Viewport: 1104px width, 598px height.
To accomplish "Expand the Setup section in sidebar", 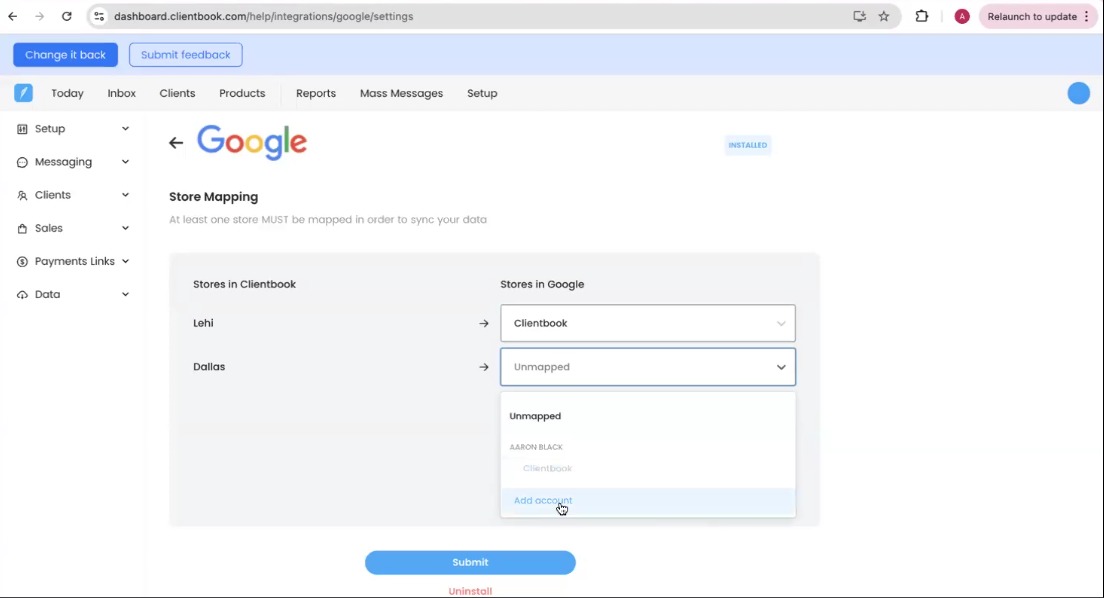I will 72,129.
